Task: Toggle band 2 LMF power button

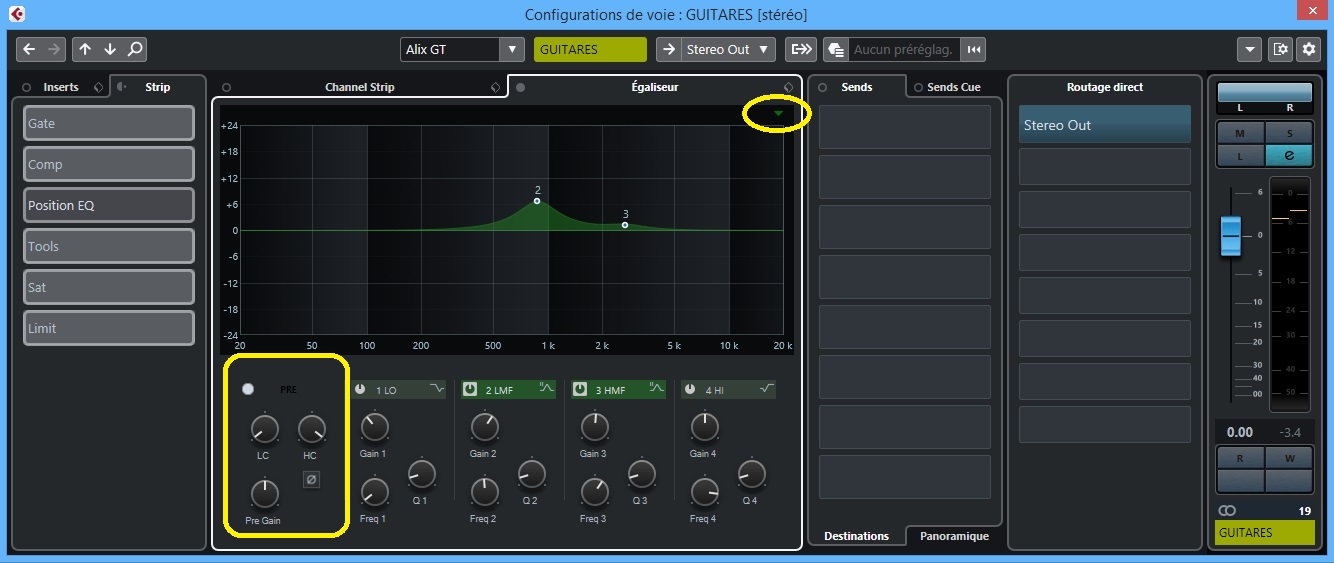Action: (x=470, y=389)
